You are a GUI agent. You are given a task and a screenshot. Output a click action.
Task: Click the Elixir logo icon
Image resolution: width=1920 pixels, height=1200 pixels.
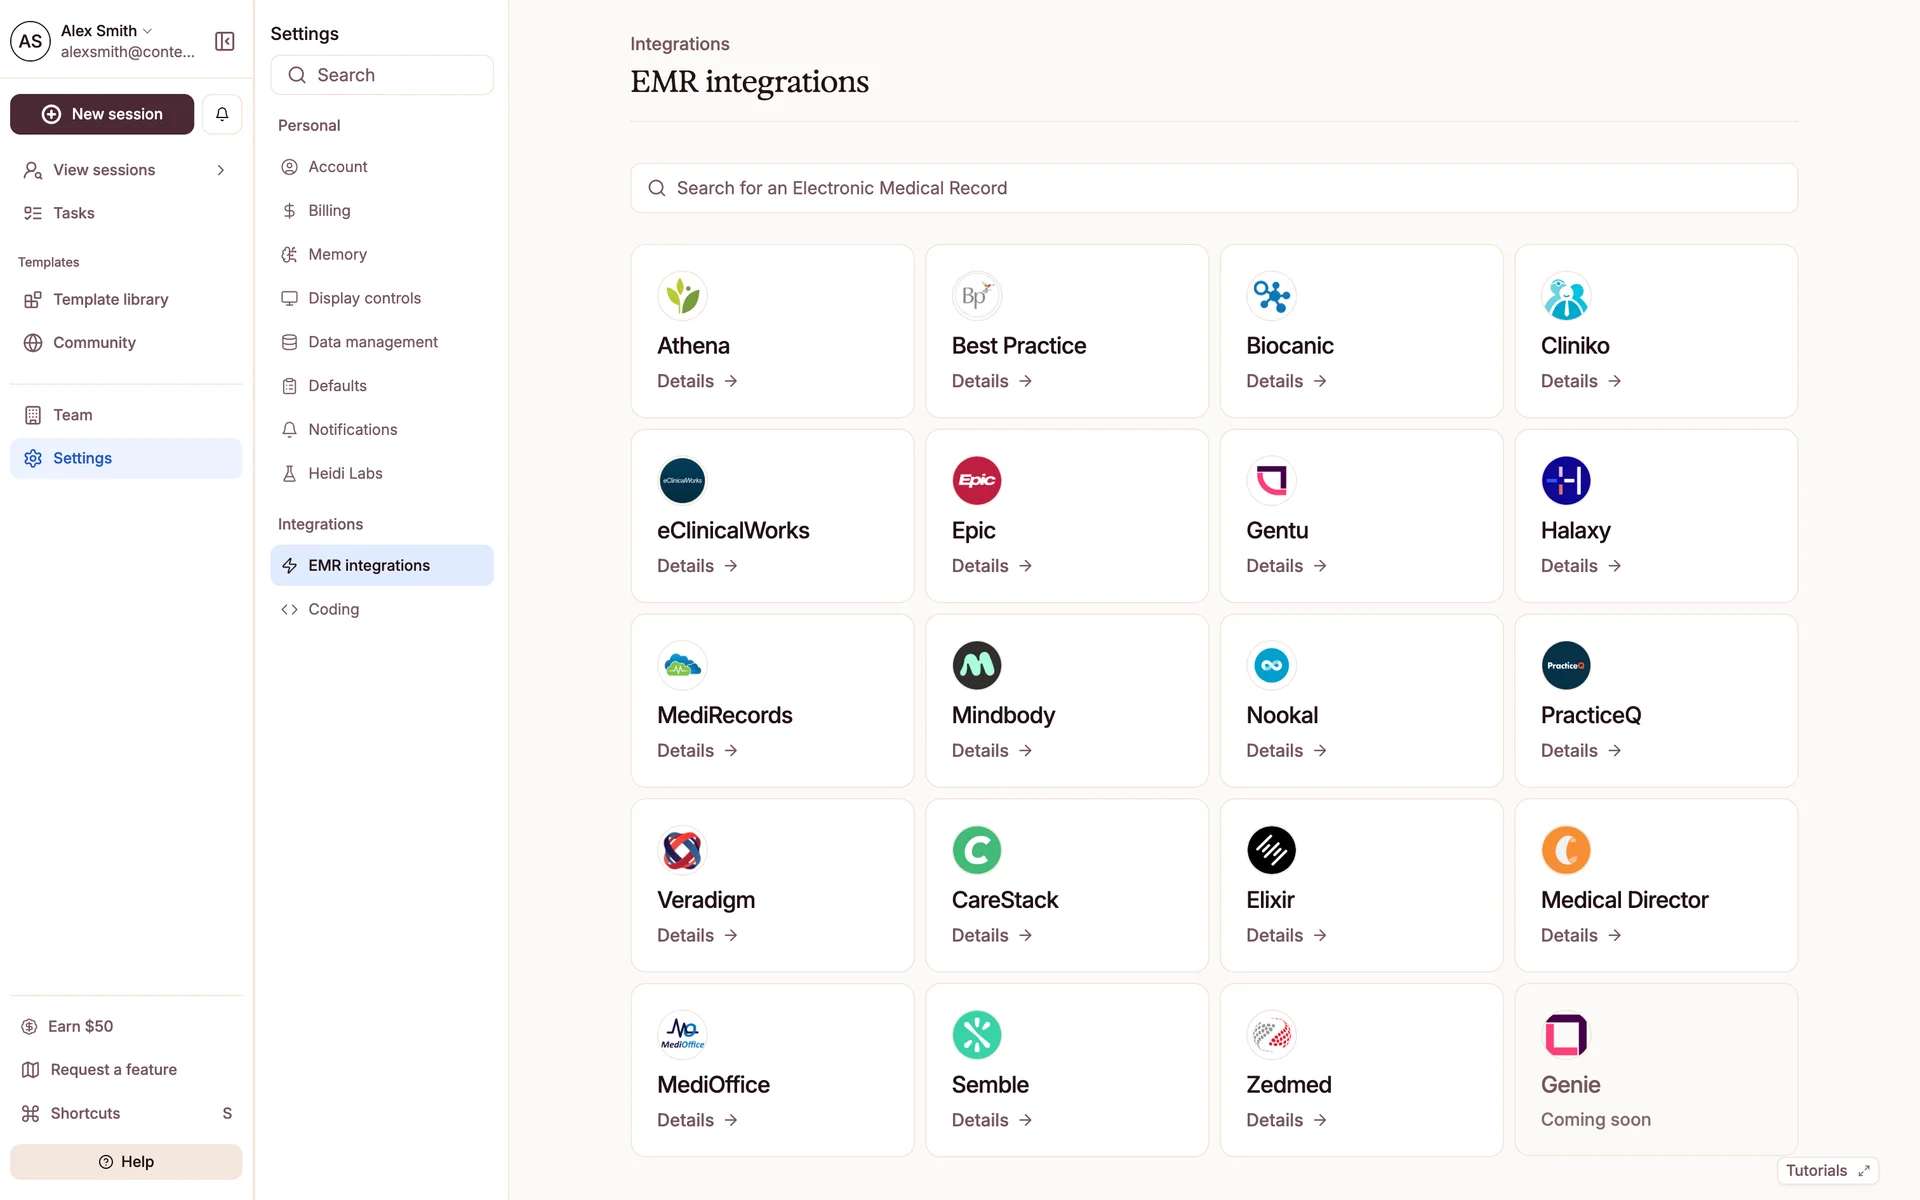[x=1271, y=851]
